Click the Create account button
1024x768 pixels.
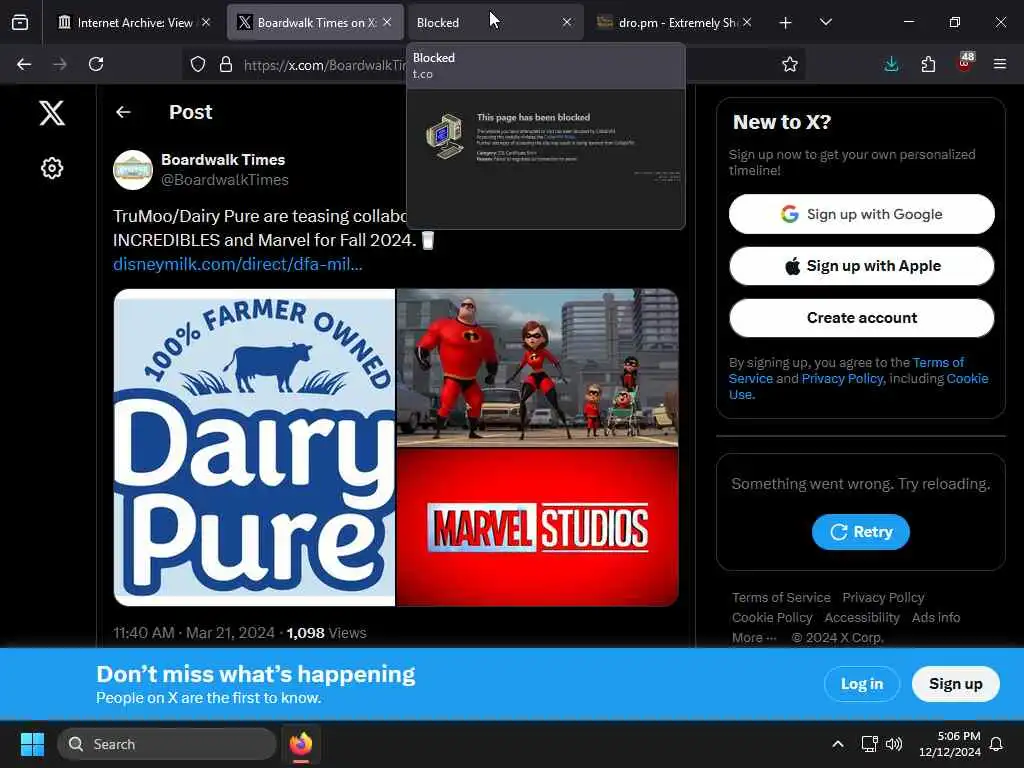point(861,318)
